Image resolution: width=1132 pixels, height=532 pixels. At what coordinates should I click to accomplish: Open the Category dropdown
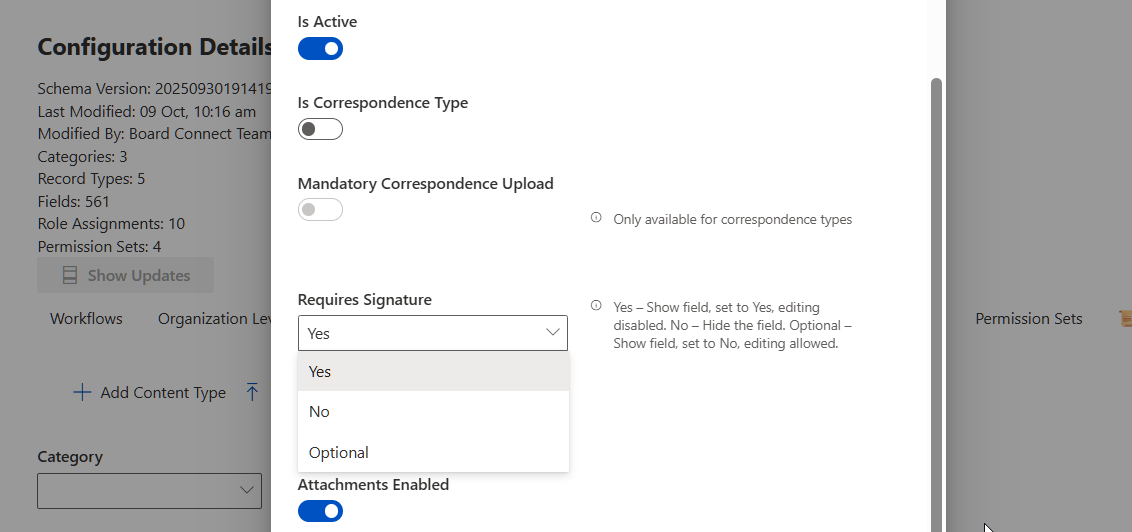149,490
